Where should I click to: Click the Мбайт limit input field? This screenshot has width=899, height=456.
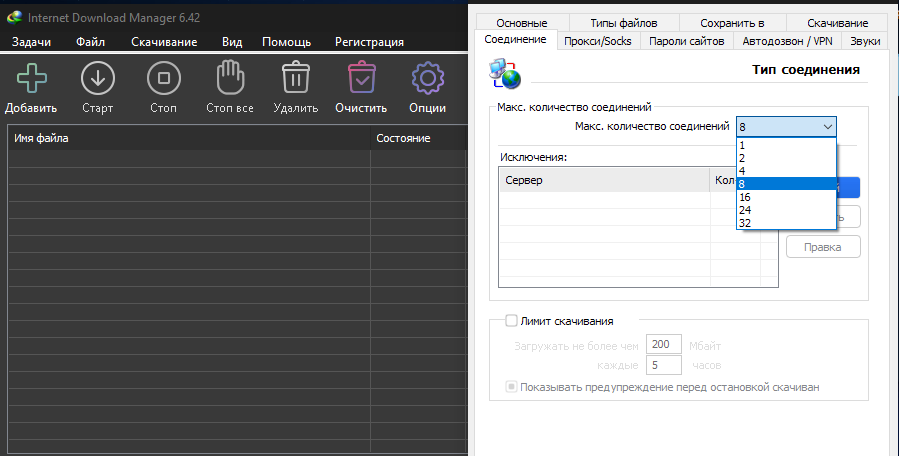click(665, 345)
